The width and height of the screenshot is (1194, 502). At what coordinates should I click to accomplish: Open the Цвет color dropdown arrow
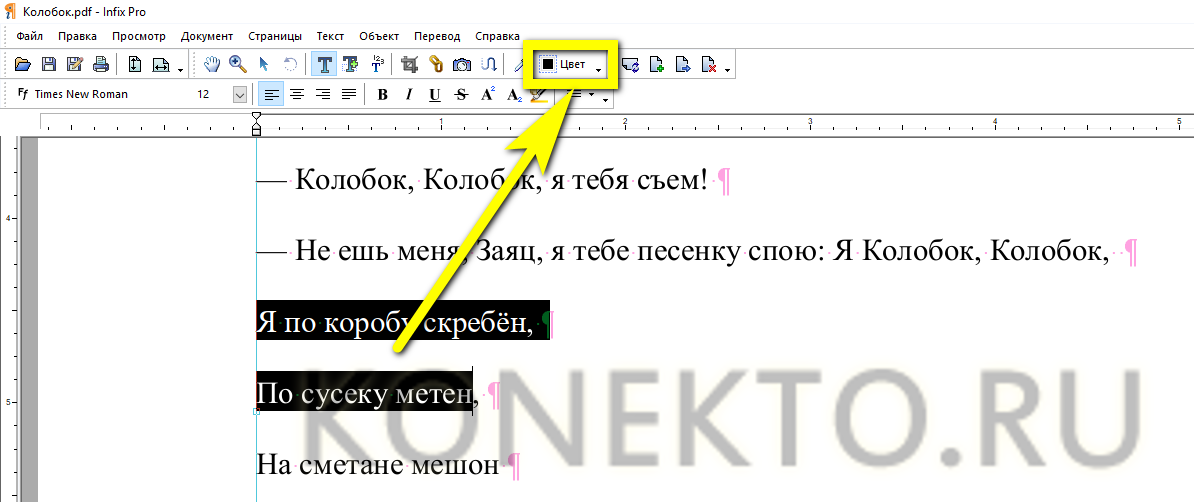pyautogui.click(x=599, y=67)
